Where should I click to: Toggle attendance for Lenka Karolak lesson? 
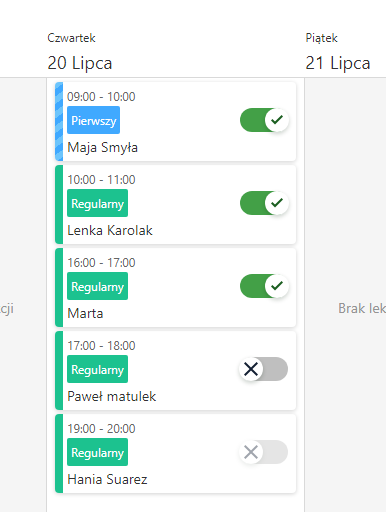[x=264, y=203]
